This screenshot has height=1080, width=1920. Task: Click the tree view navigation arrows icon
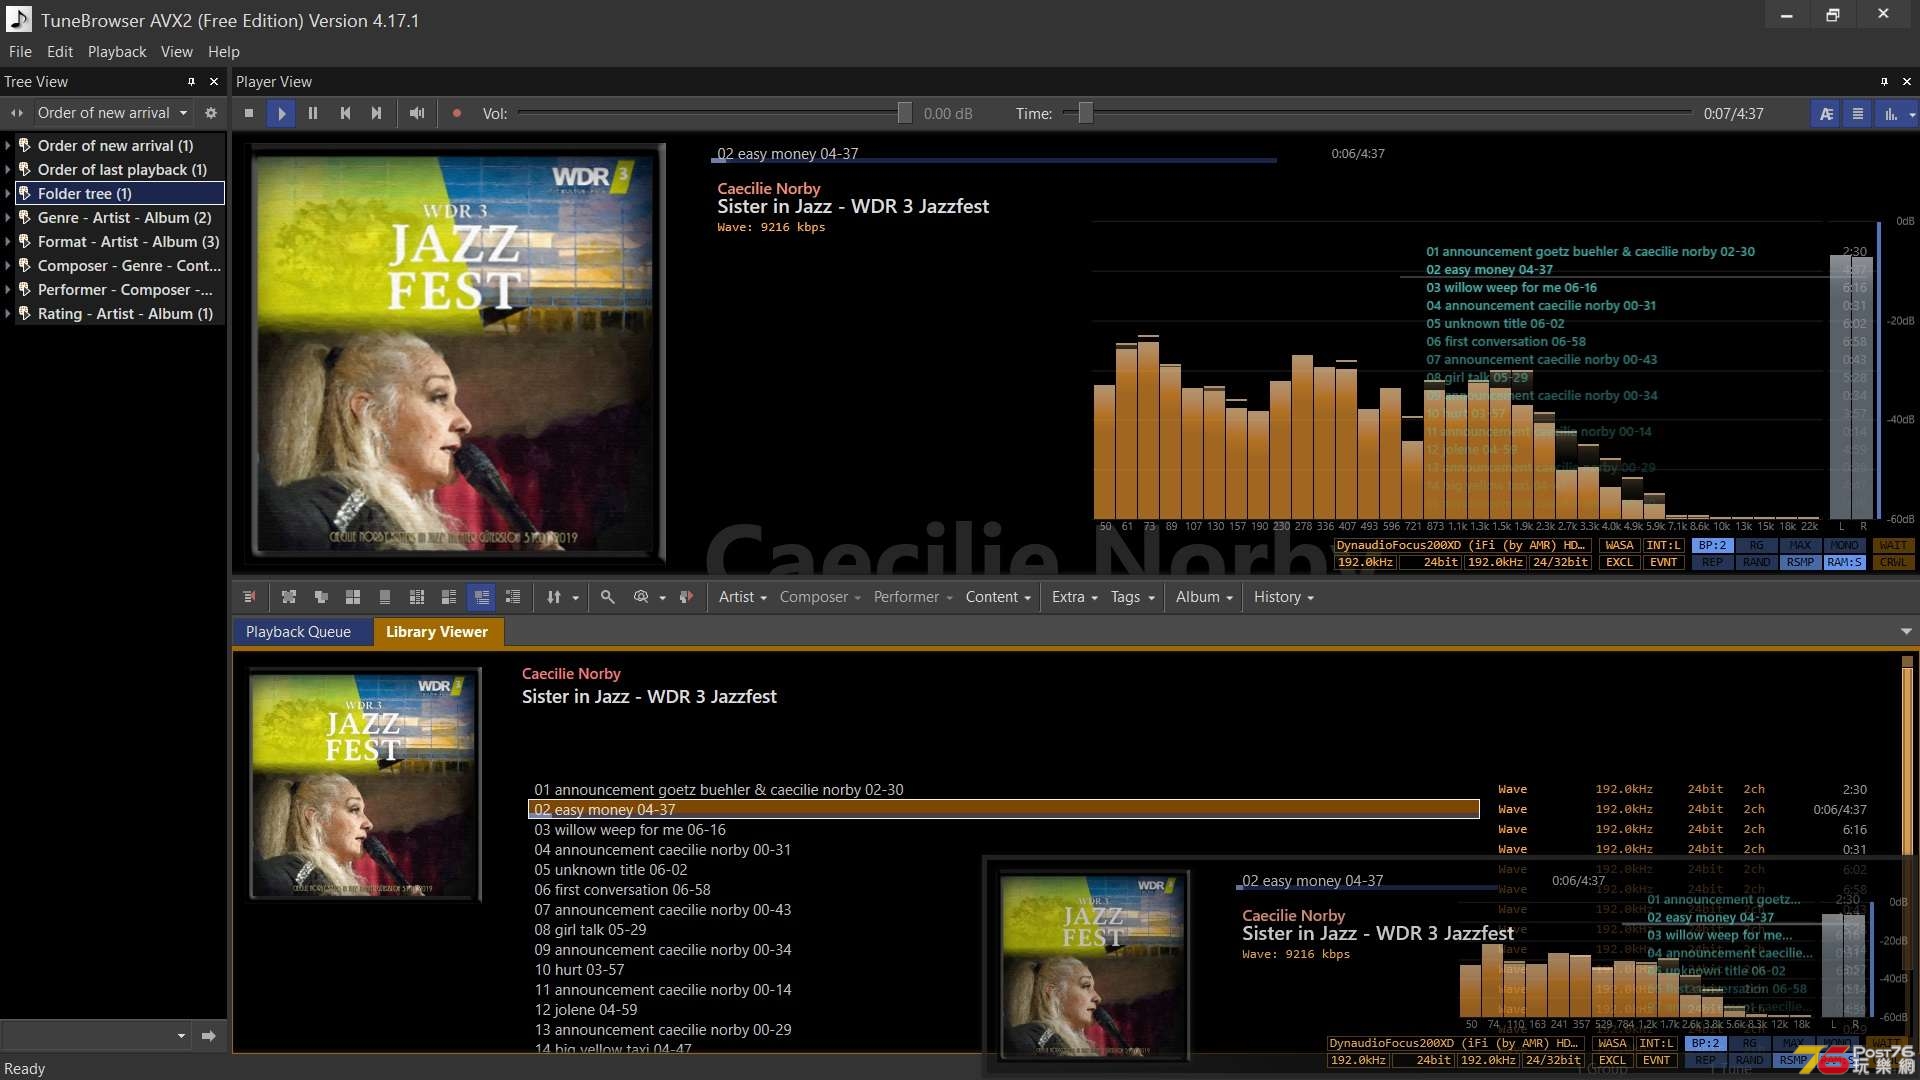pyautogui.click(x=17, y=113)
